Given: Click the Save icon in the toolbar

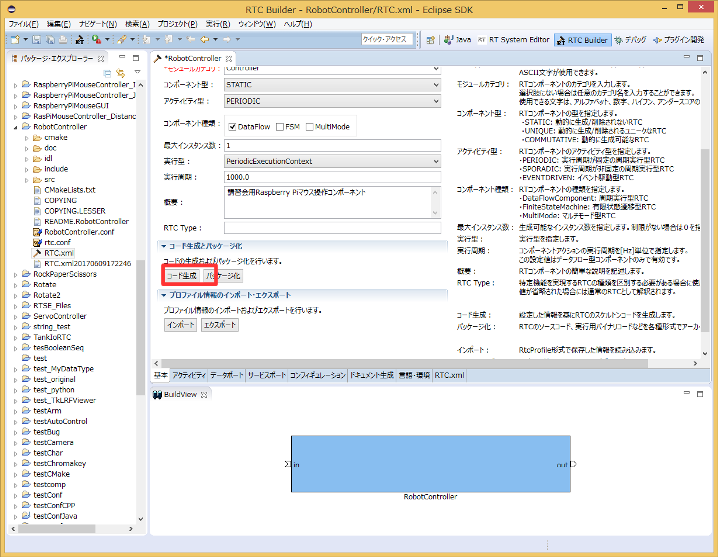Looking at the screenshot, I should tap(36, 40).
